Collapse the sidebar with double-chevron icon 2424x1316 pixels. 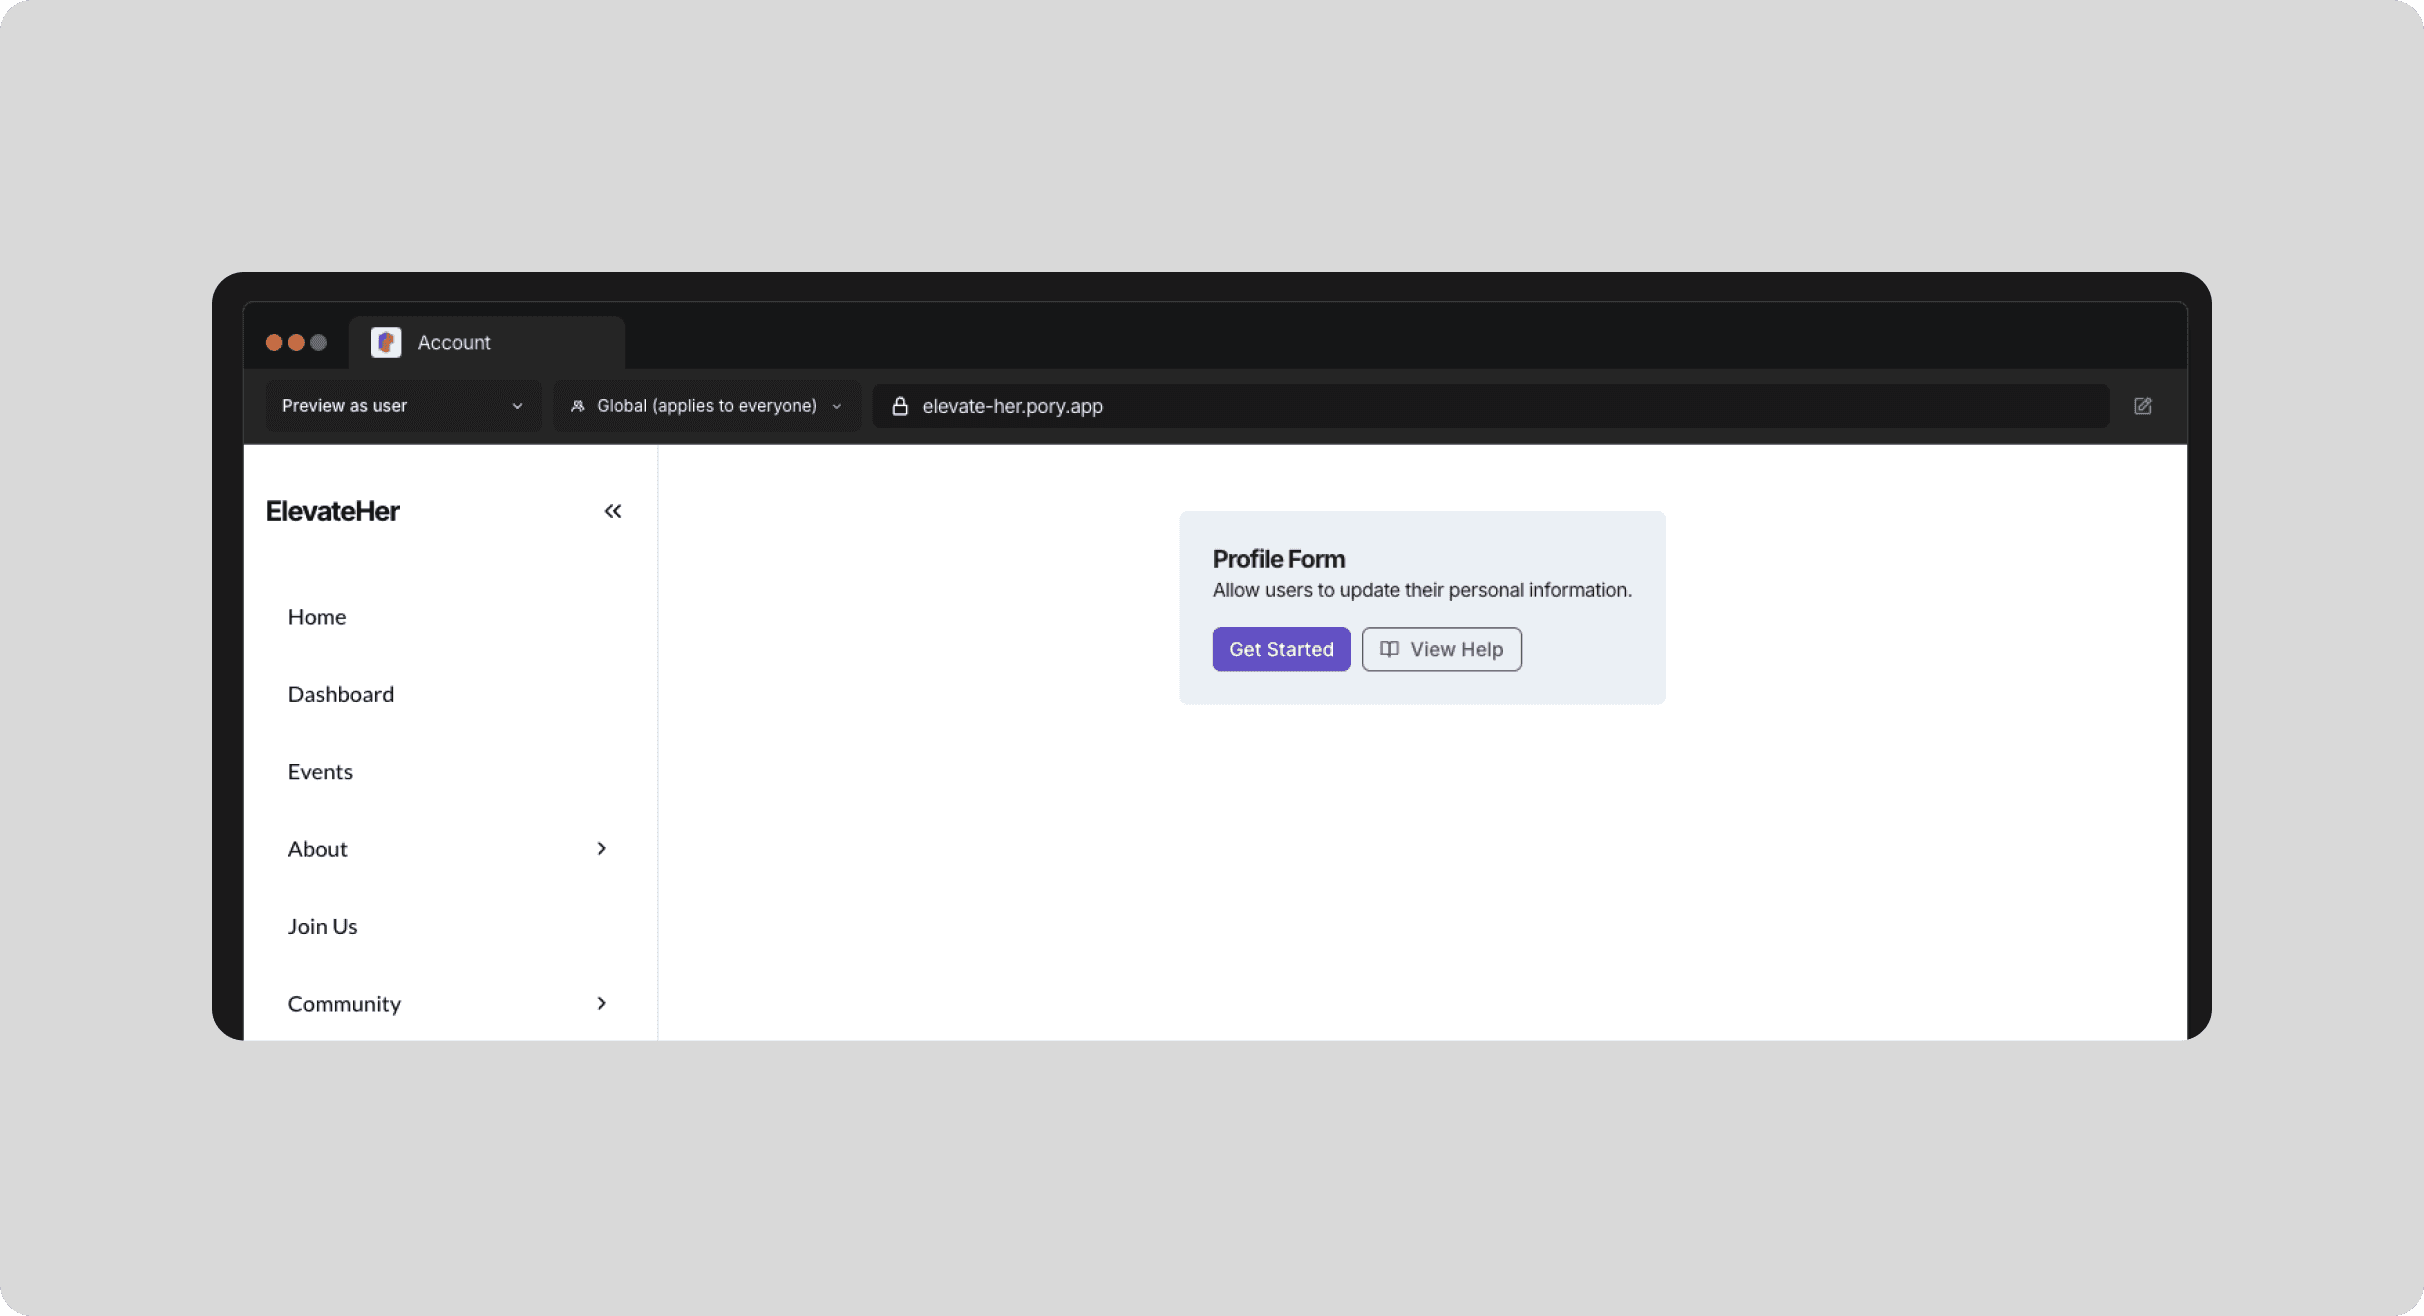(x=613, y=511)
